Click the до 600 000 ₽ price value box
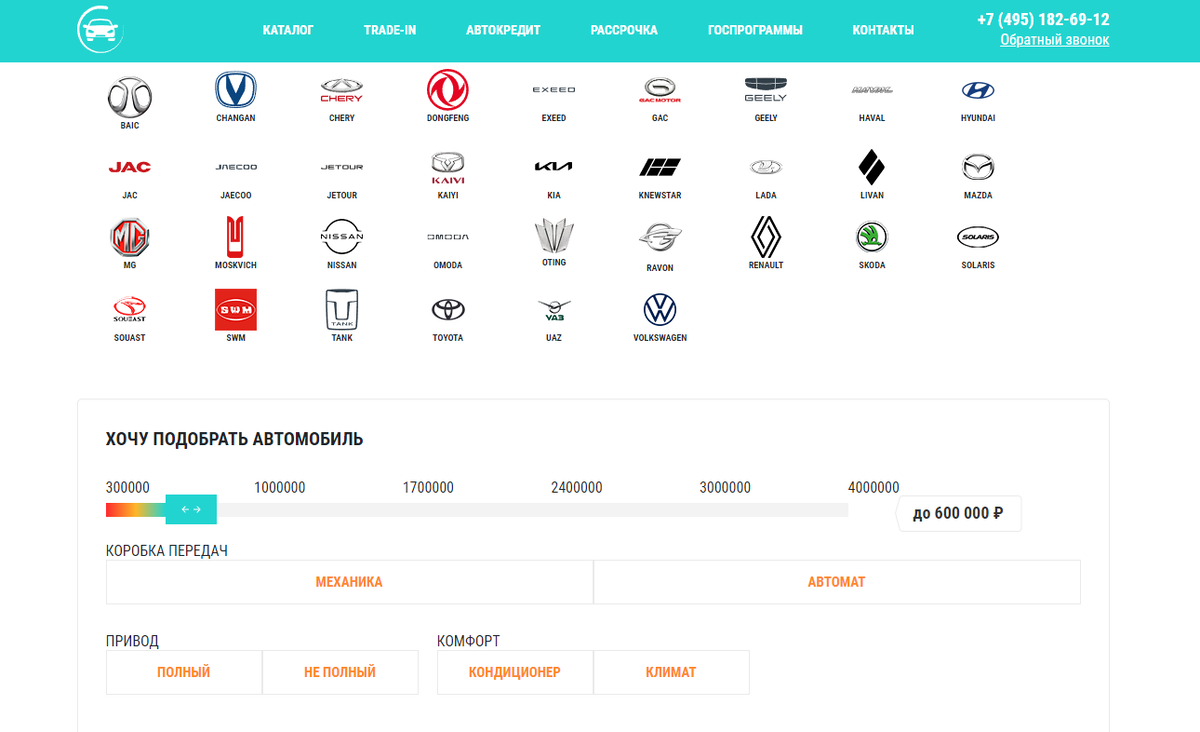The width and height of the screenshot is (1200, 732). [958, 513]
